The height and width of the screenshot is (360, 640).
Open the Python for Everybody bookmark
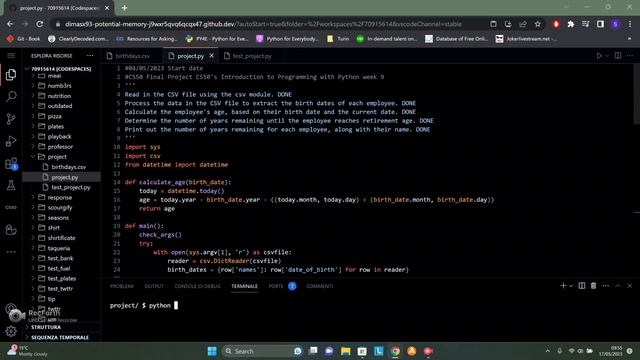coord(287,39)
